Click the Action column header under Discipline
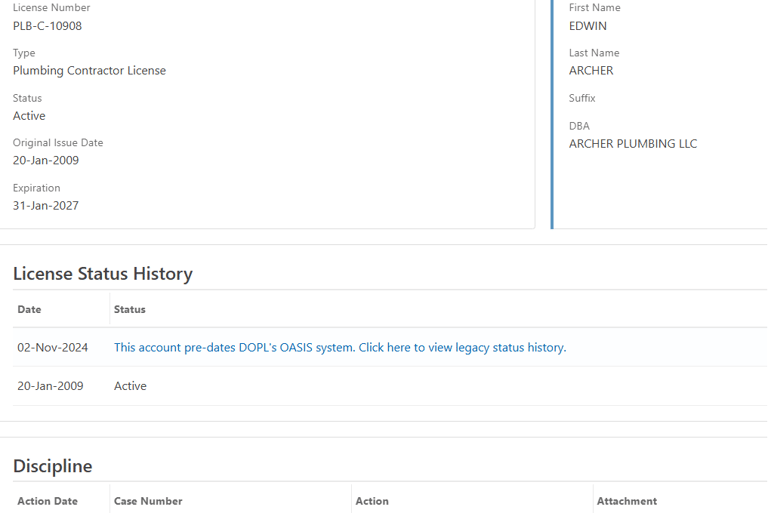 click(x=372, y=501)
